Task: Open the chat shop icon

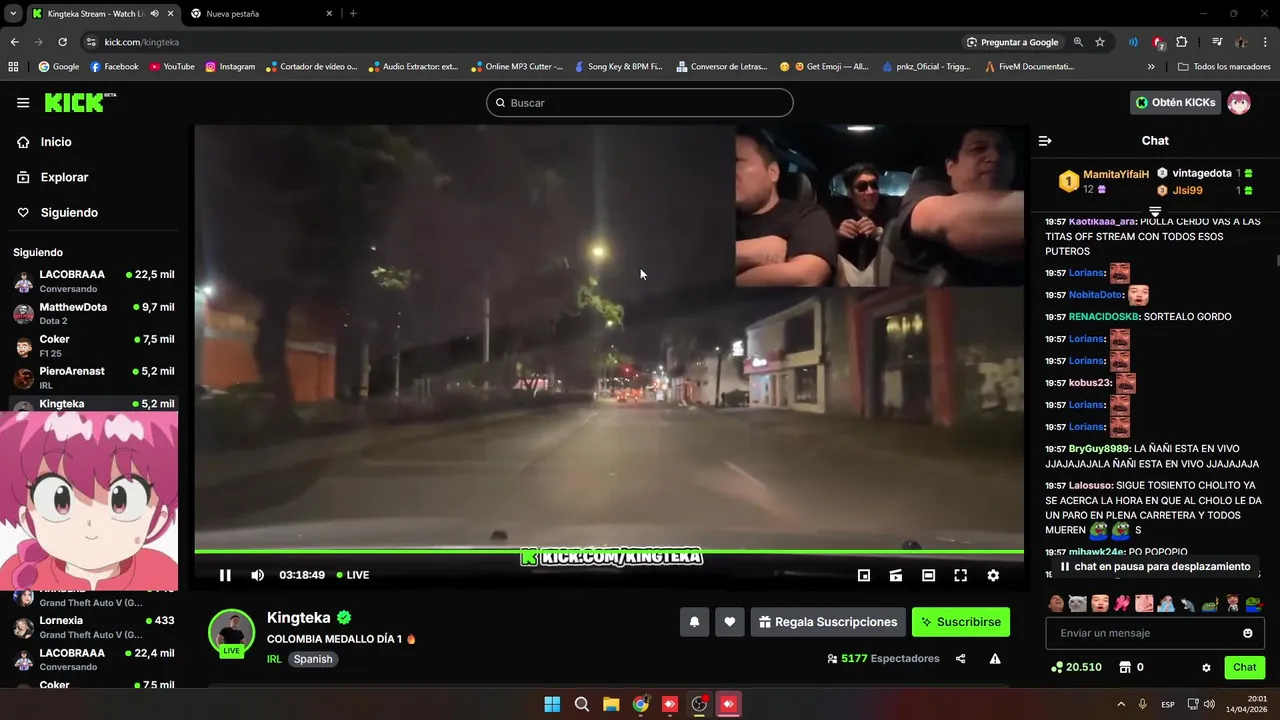Action: 1124,667
